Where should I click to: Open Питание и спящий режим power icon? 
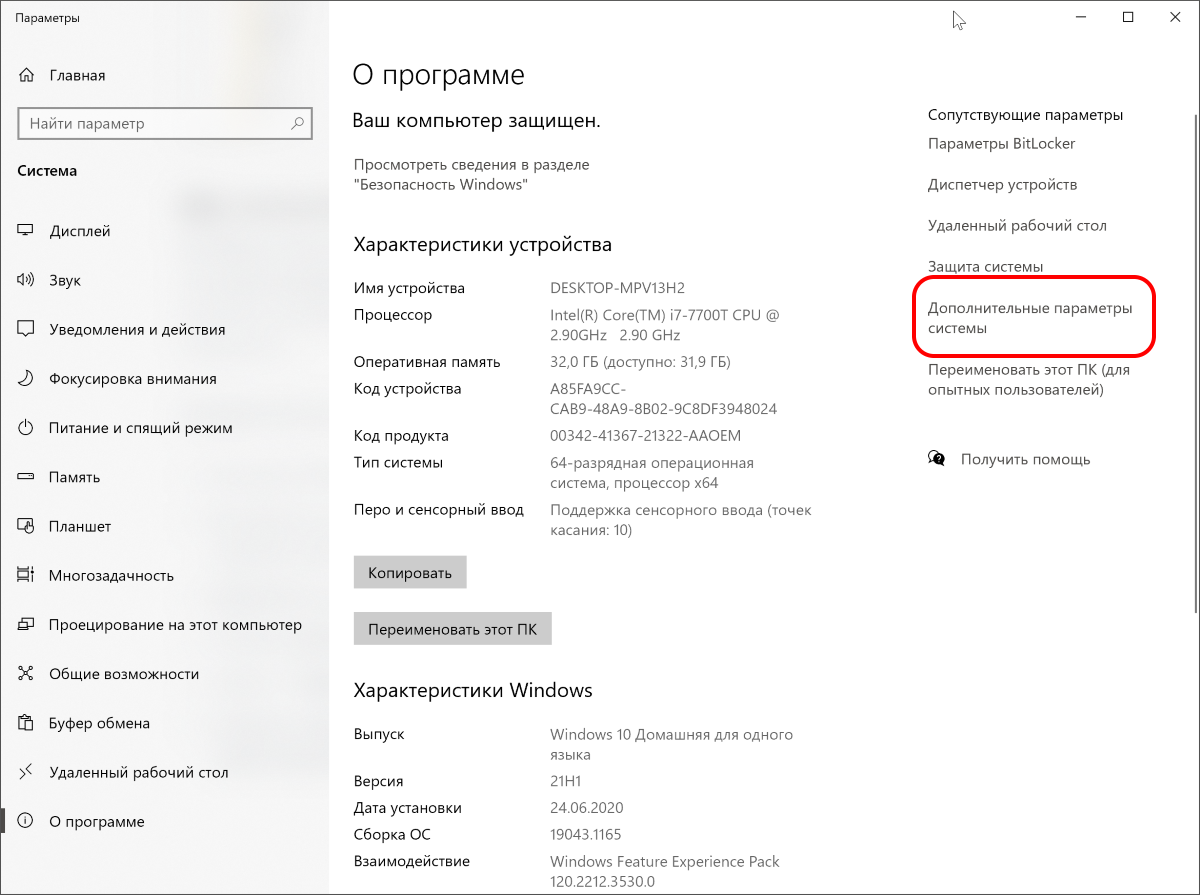[26, 428]
